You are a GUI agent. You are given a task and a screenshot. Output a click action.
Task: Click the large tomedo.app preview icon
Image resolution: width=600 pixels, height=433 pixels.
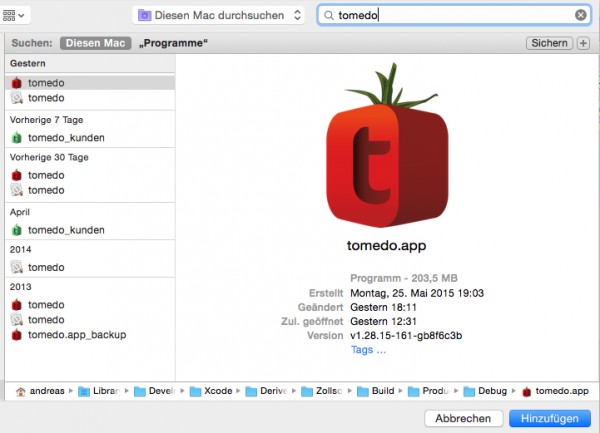387,146
